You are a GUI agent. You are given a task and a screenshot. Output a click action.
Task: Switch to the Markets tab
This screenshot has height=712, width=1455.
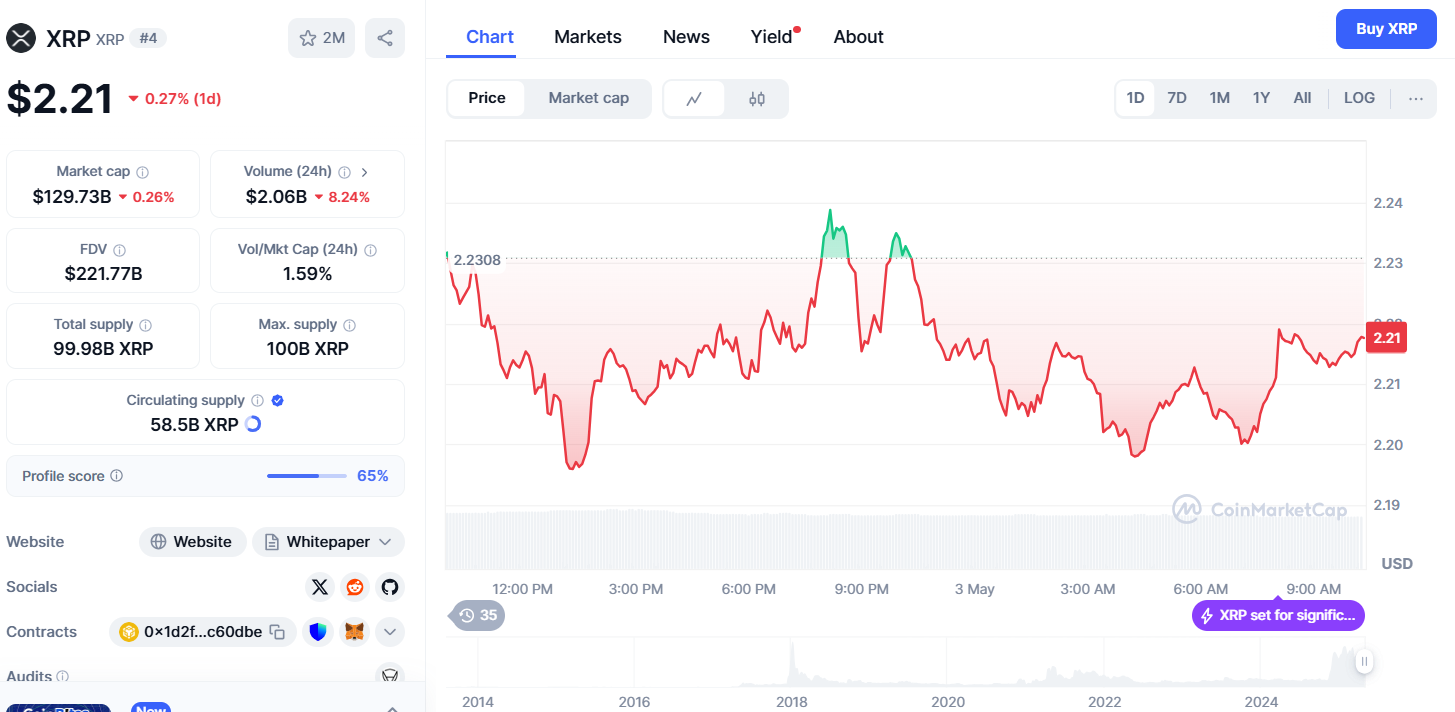tap(587, 37)
